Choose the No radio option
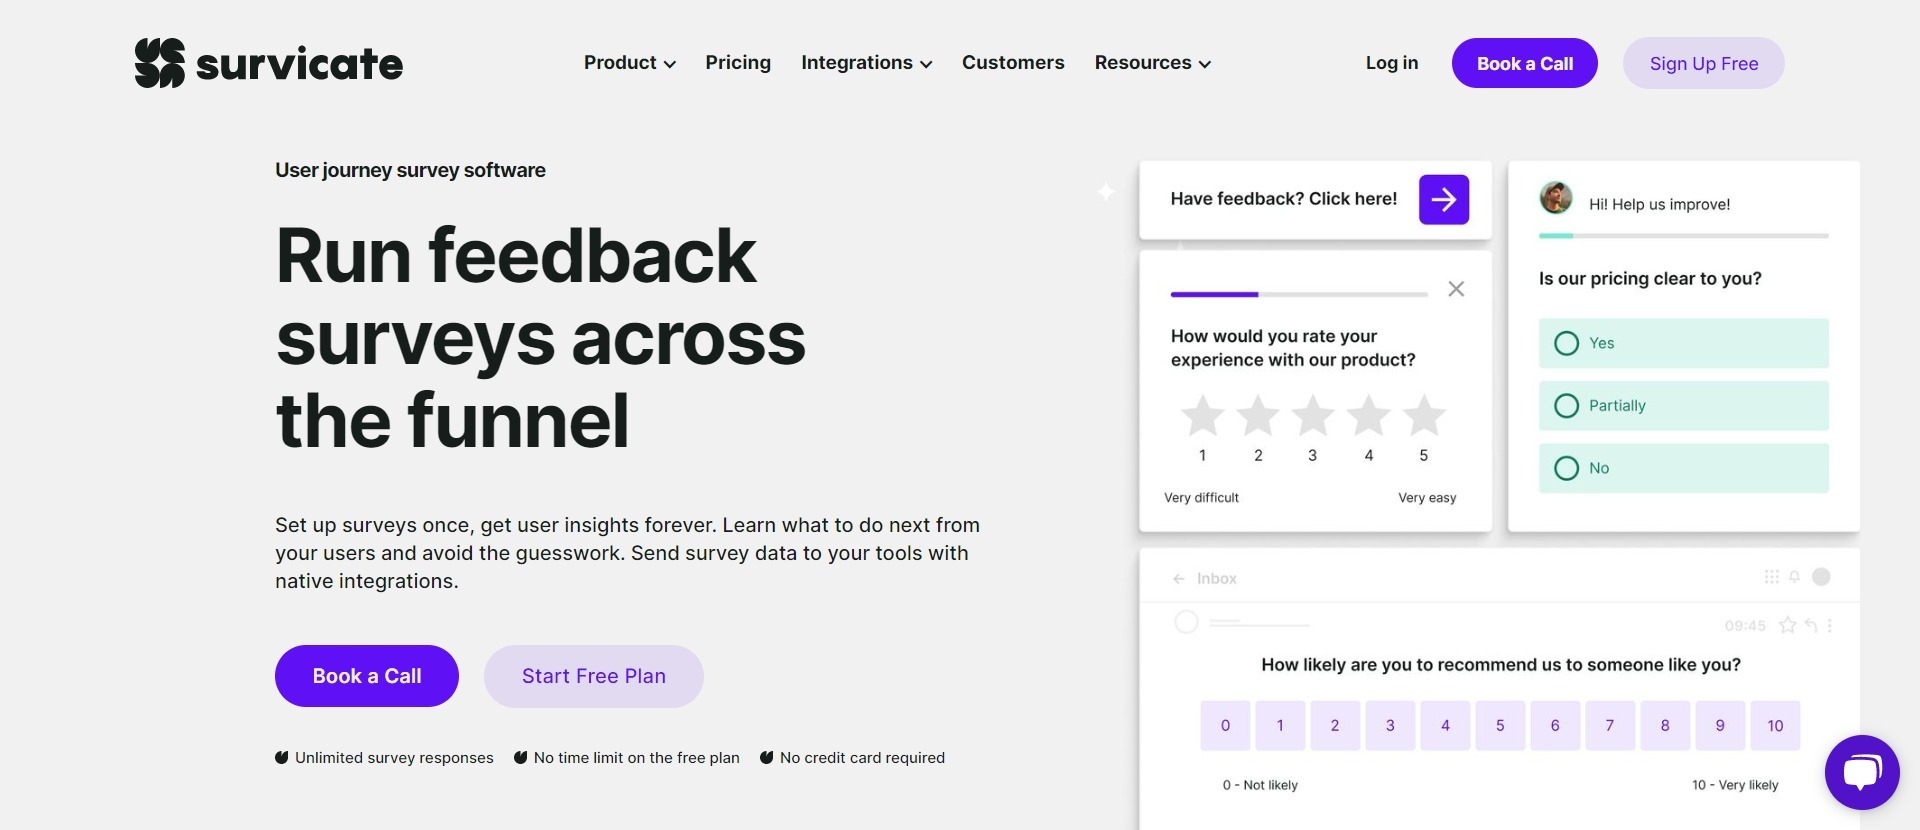Screen dimensions: 1920x830 [x=1567, y=469]
